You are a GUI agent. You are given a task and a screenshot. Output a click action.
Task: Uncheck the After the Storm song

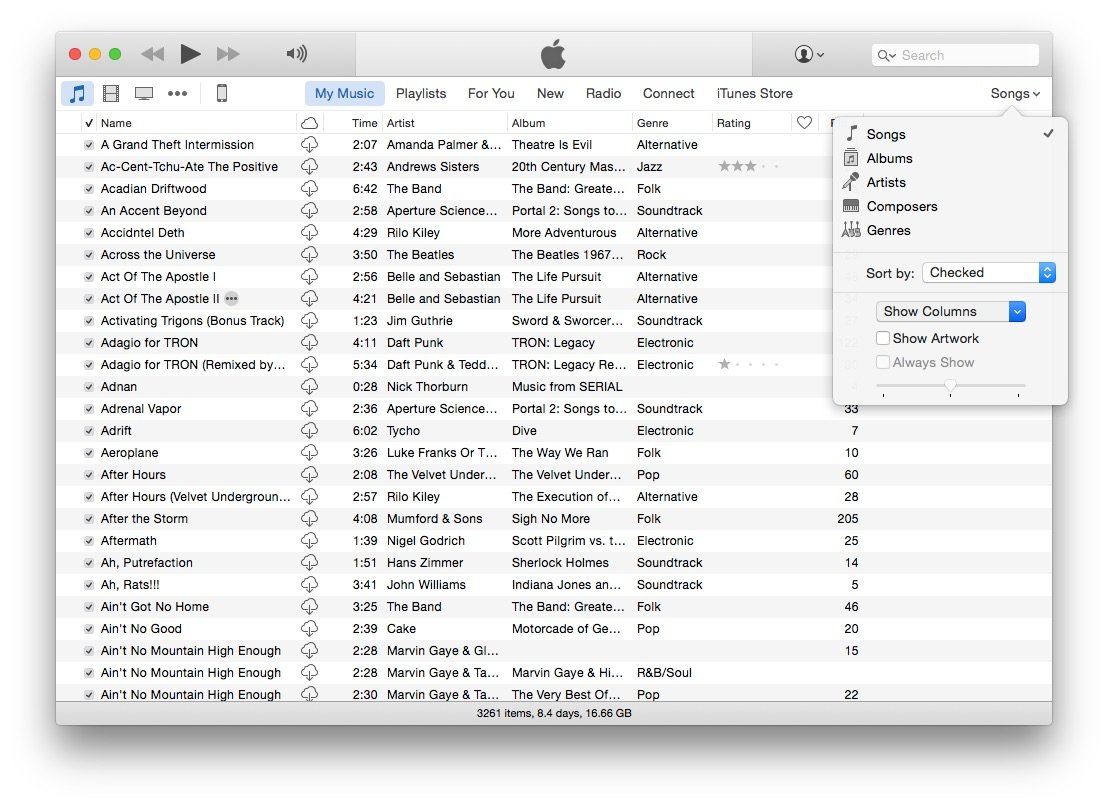(89, 519)
